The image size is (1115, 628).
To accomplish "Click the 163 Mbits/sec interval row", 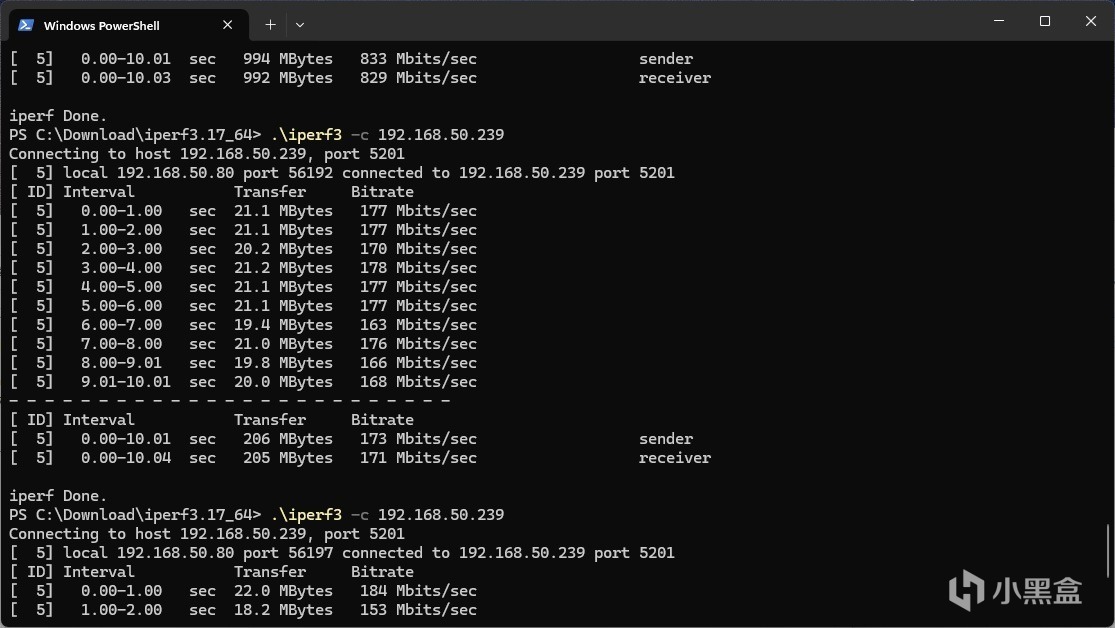I will coord(243,325).
